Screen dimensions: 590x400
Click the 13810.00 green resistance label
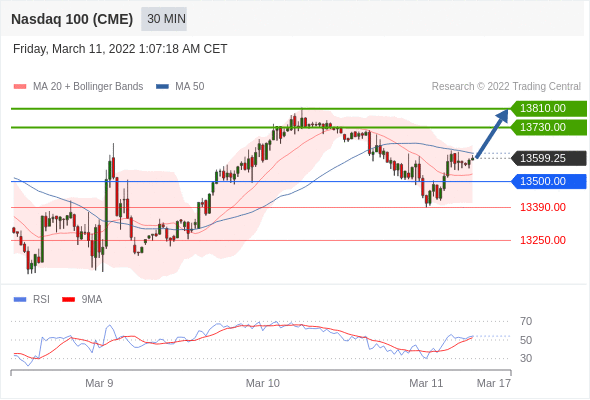549,108
